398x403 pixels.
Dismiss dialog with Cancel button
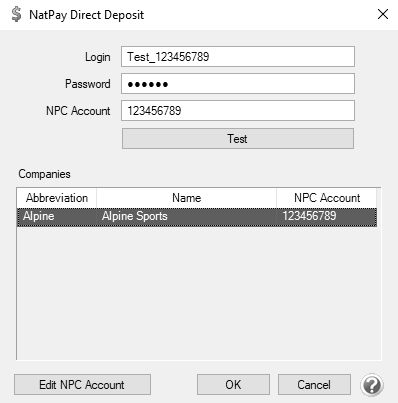[314, 385]
